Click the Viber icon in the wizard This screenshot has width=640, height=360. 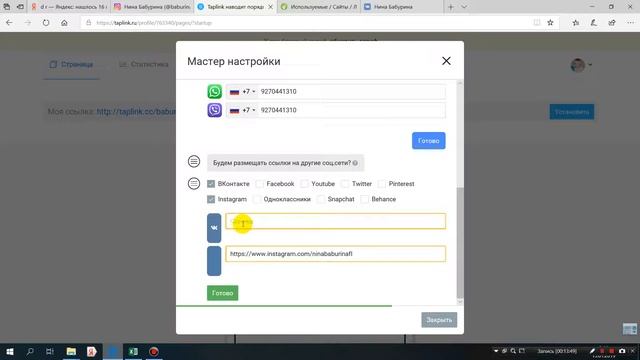click(x=214, y=110)
